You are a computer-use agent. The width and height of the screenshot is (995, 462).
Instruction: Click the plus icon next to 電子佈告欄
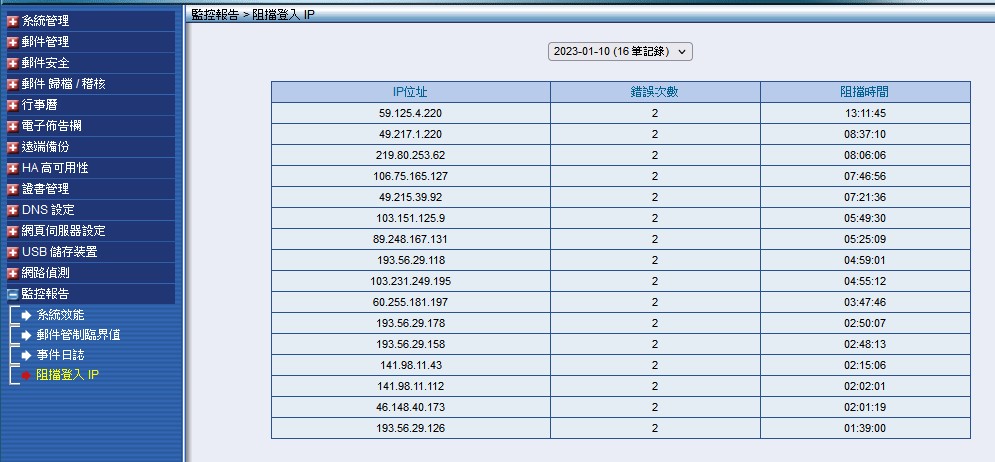click(13, 126)
